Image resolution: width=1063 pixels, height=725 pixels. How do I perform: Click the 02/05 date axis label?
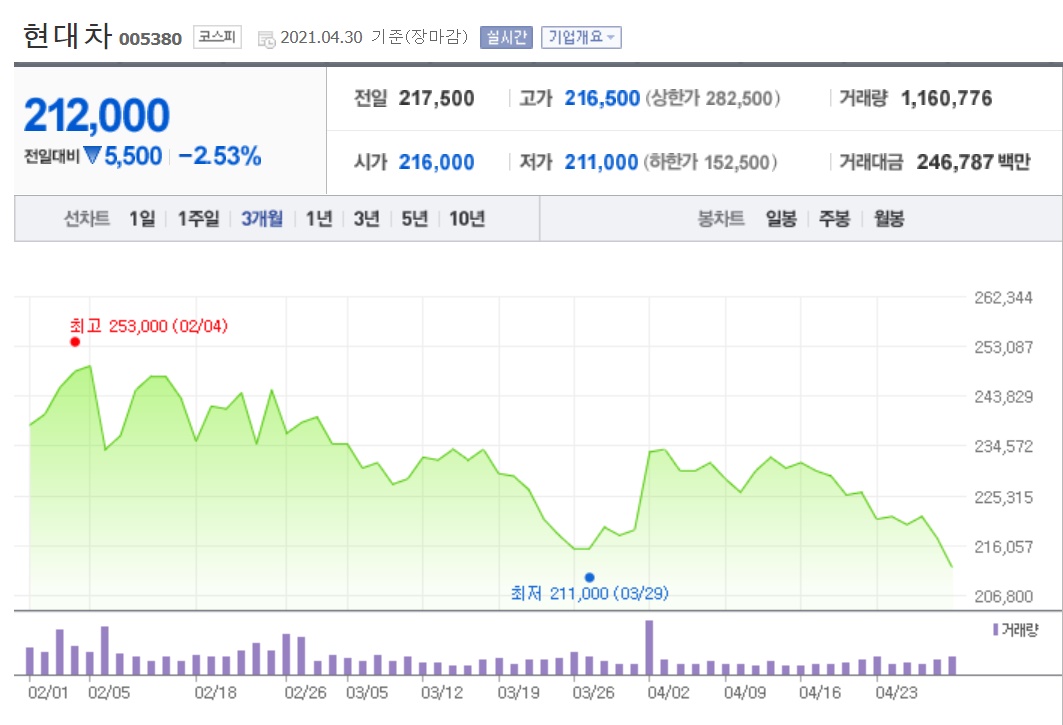108,692
